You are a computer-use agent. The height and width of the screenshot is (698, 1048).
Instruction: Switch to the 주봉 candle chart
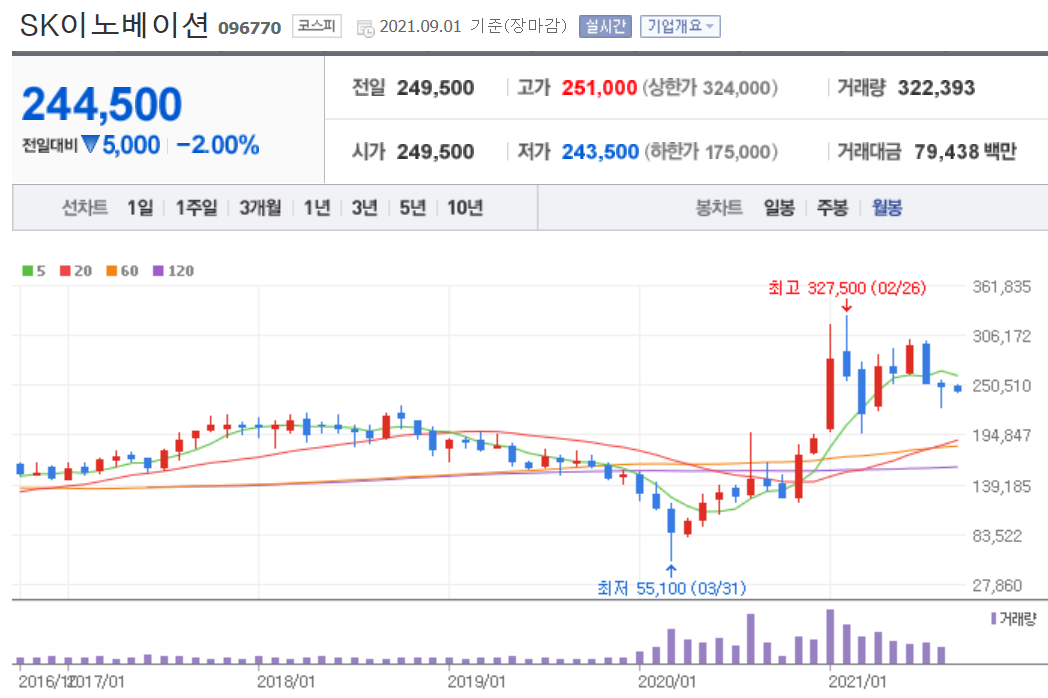coord(832,208)
